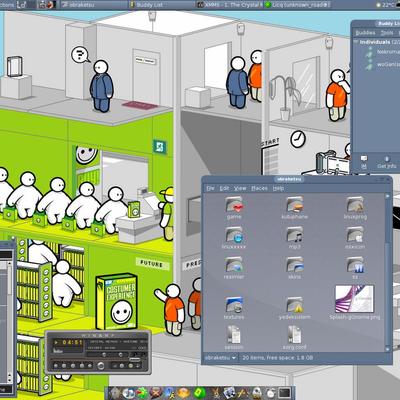The width and height of the screenshot is (400, 400).
Task: Click the XMMS previous track button
Action: coord(56,366)
